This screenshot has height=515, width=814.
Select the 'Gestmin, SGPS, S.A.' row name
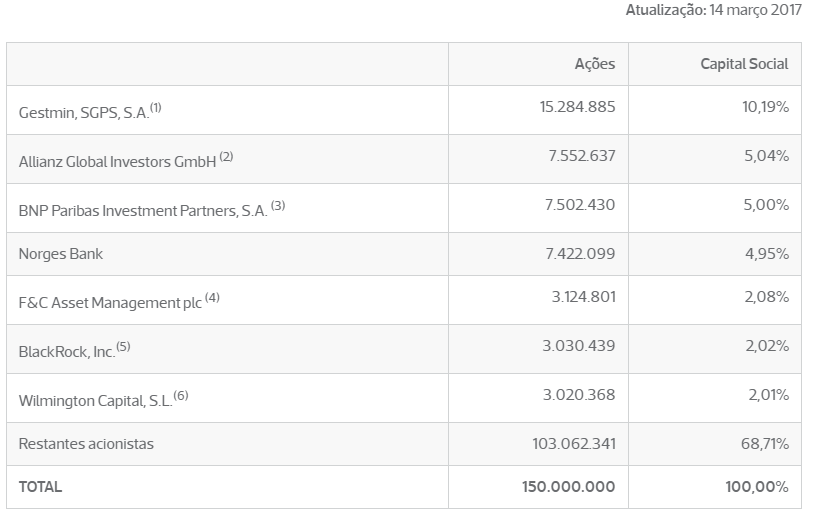coord(84,113)
